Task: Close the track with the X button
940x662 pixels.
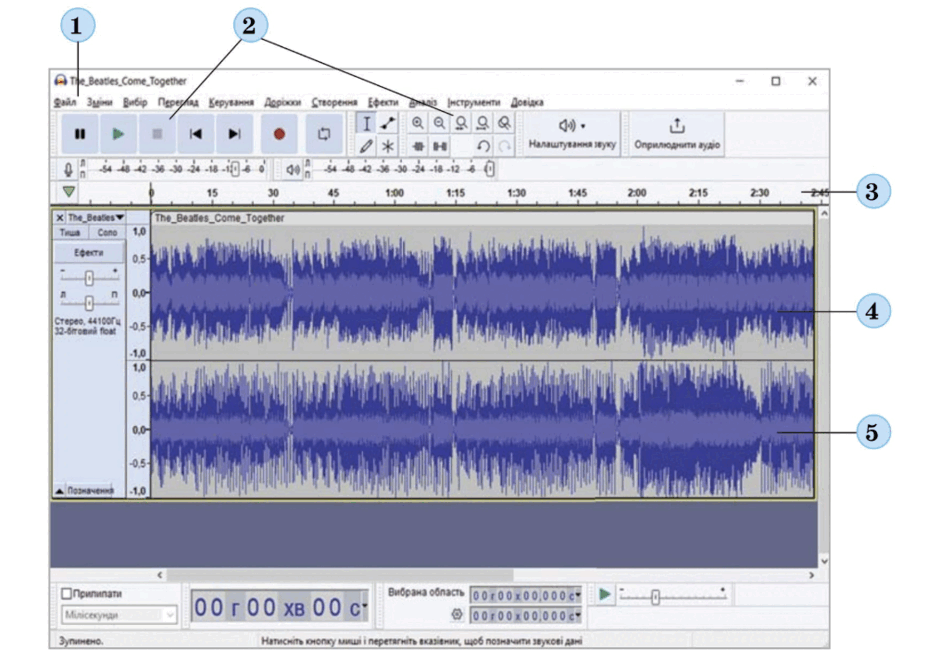Action: 59,218
